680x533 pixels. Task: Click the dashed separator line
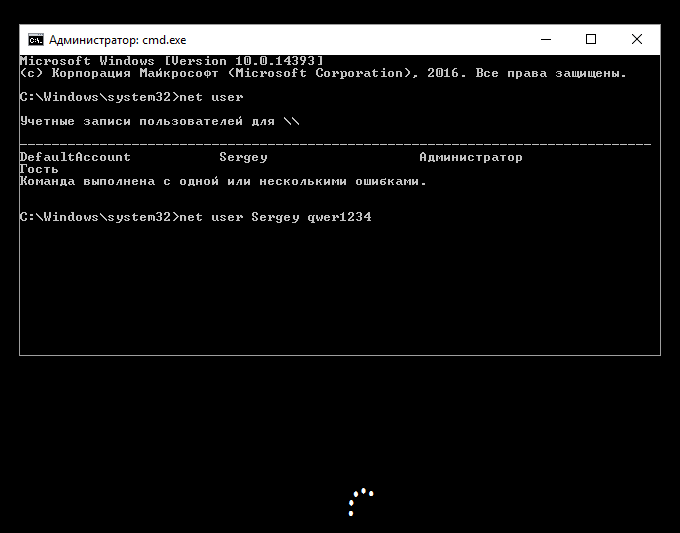(x=335, y=144)
